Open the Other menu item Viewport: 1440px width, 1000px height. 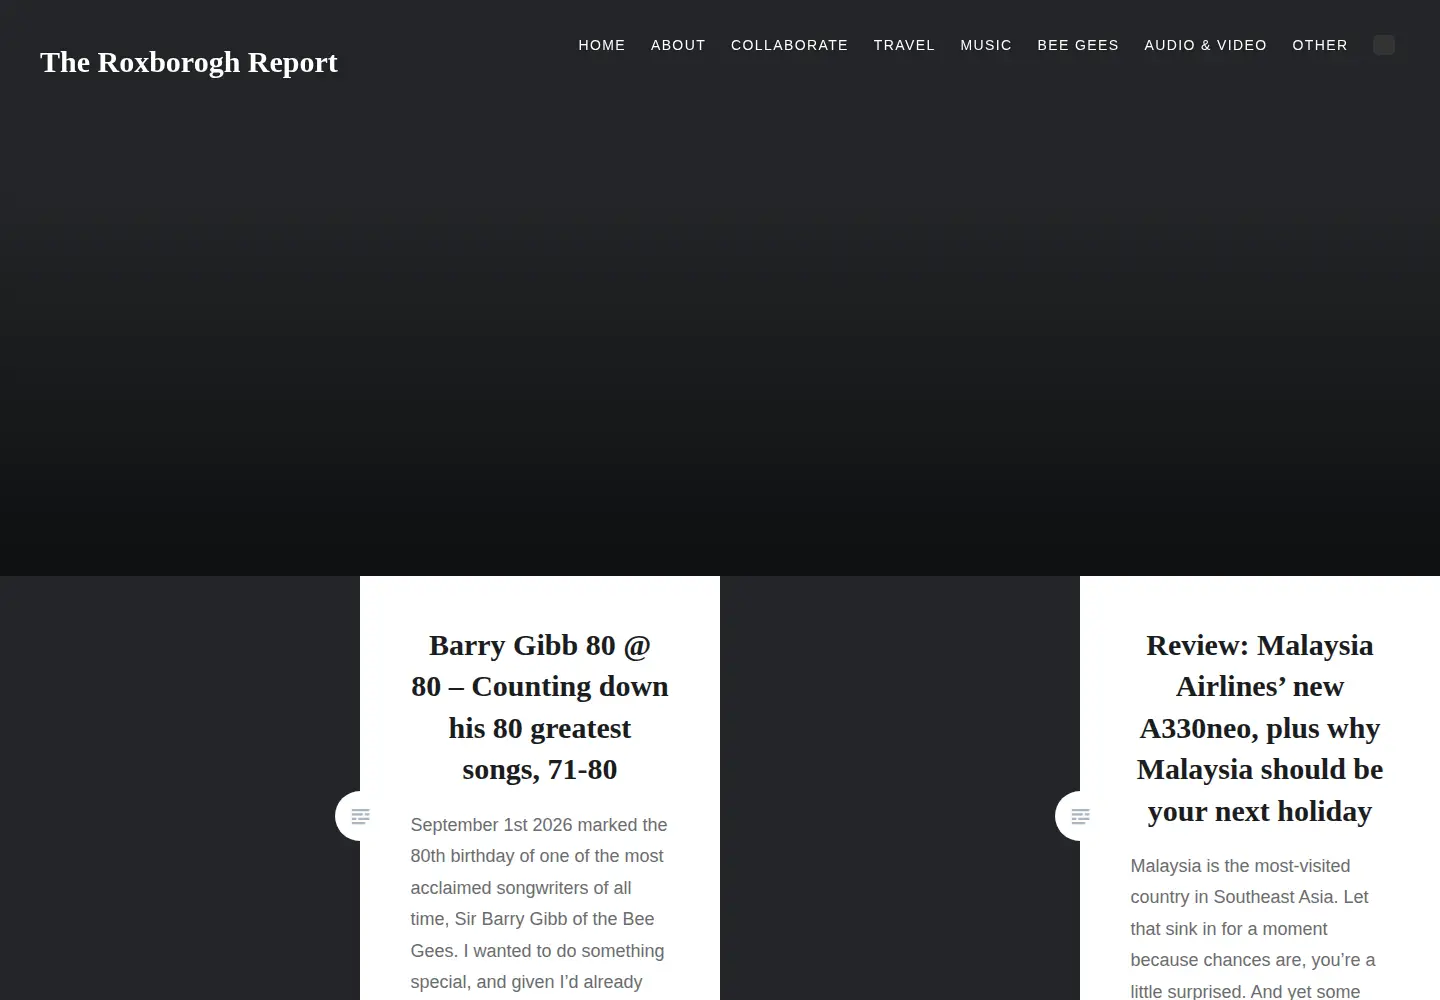click(x=1320, y=45)
